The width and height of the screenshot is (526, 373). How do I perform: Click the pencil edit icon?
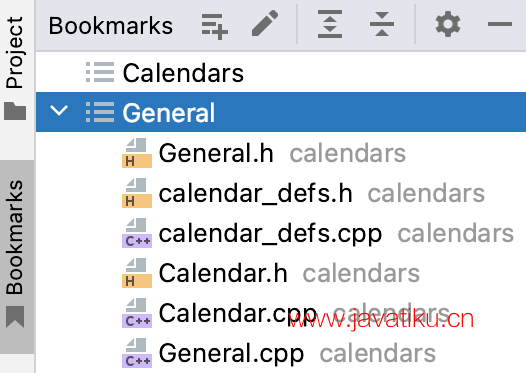point(265,23)
